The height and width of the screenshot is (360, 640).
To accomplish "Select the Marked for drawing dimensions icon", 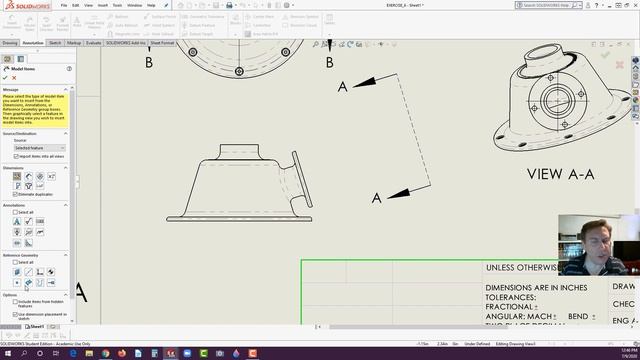I will (17, 176).
